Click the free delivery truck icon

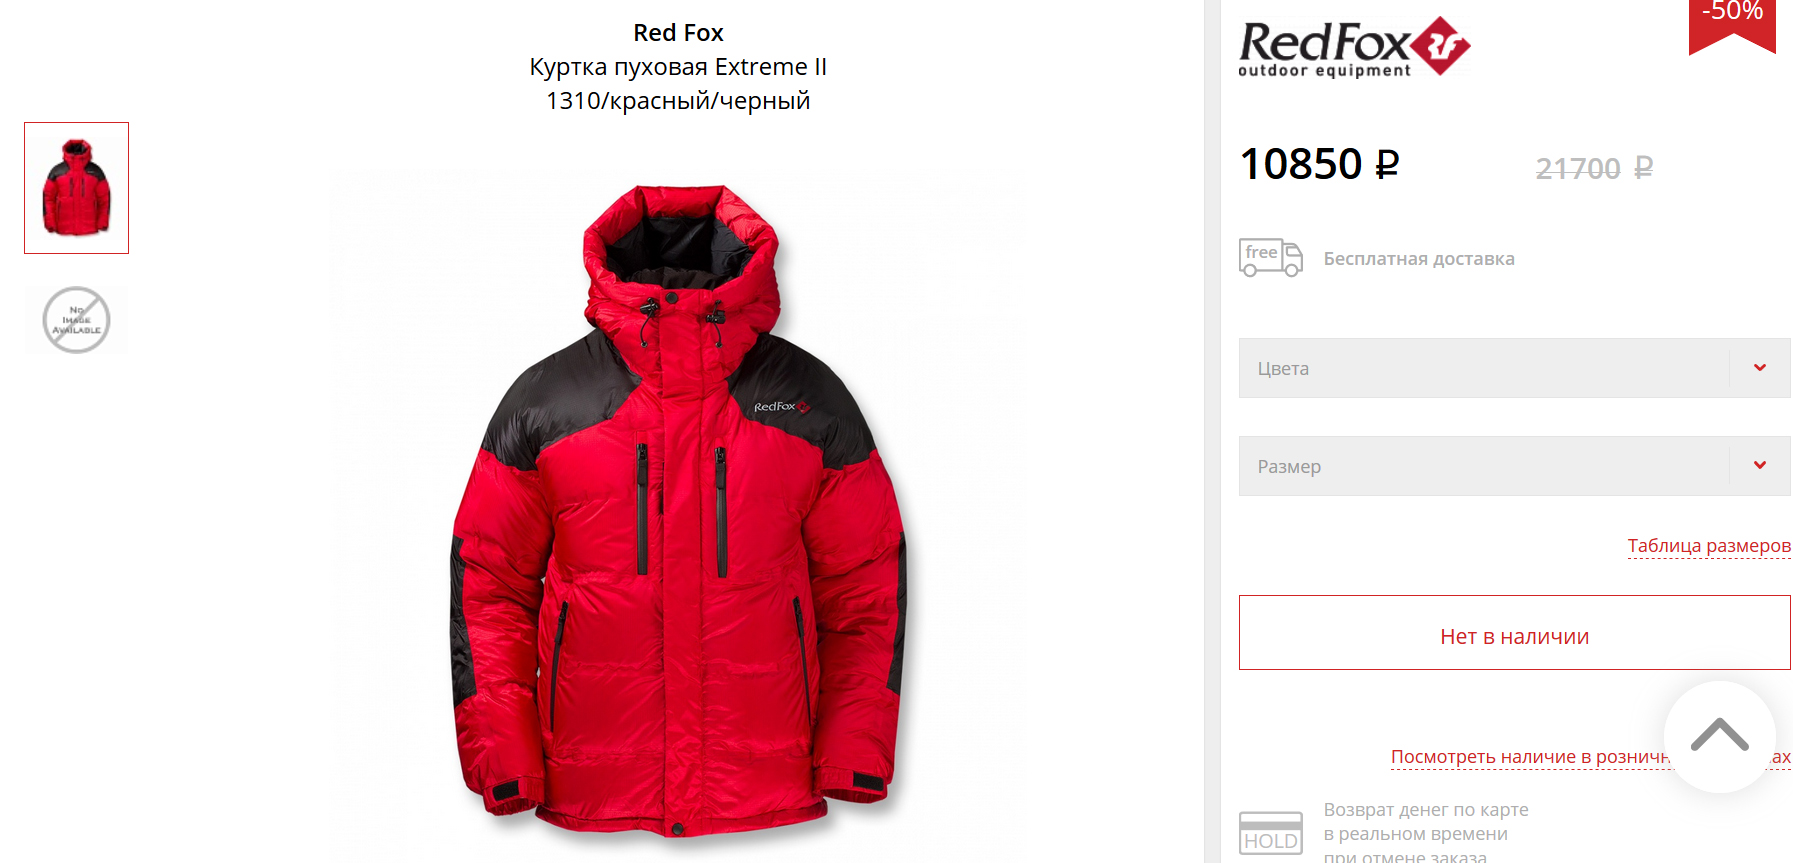[1271, 258]
